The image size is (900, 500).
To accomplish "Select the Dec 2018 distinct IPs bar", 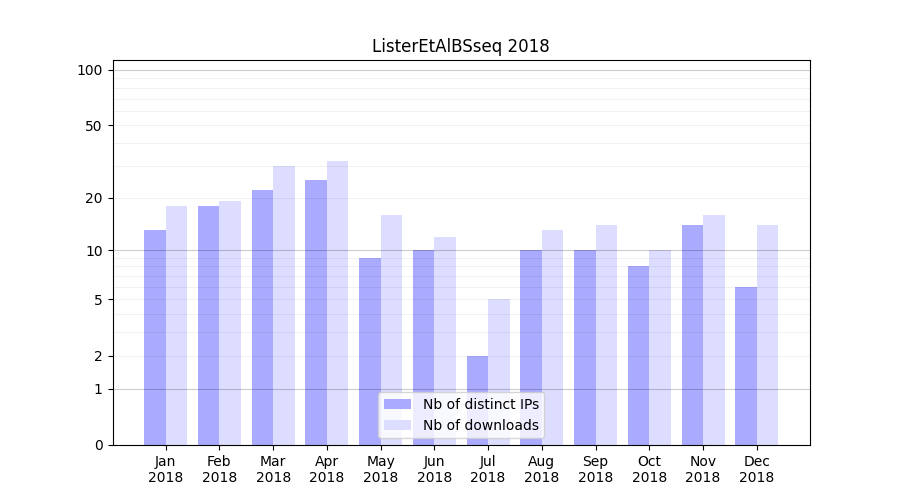I will (746, 366).
